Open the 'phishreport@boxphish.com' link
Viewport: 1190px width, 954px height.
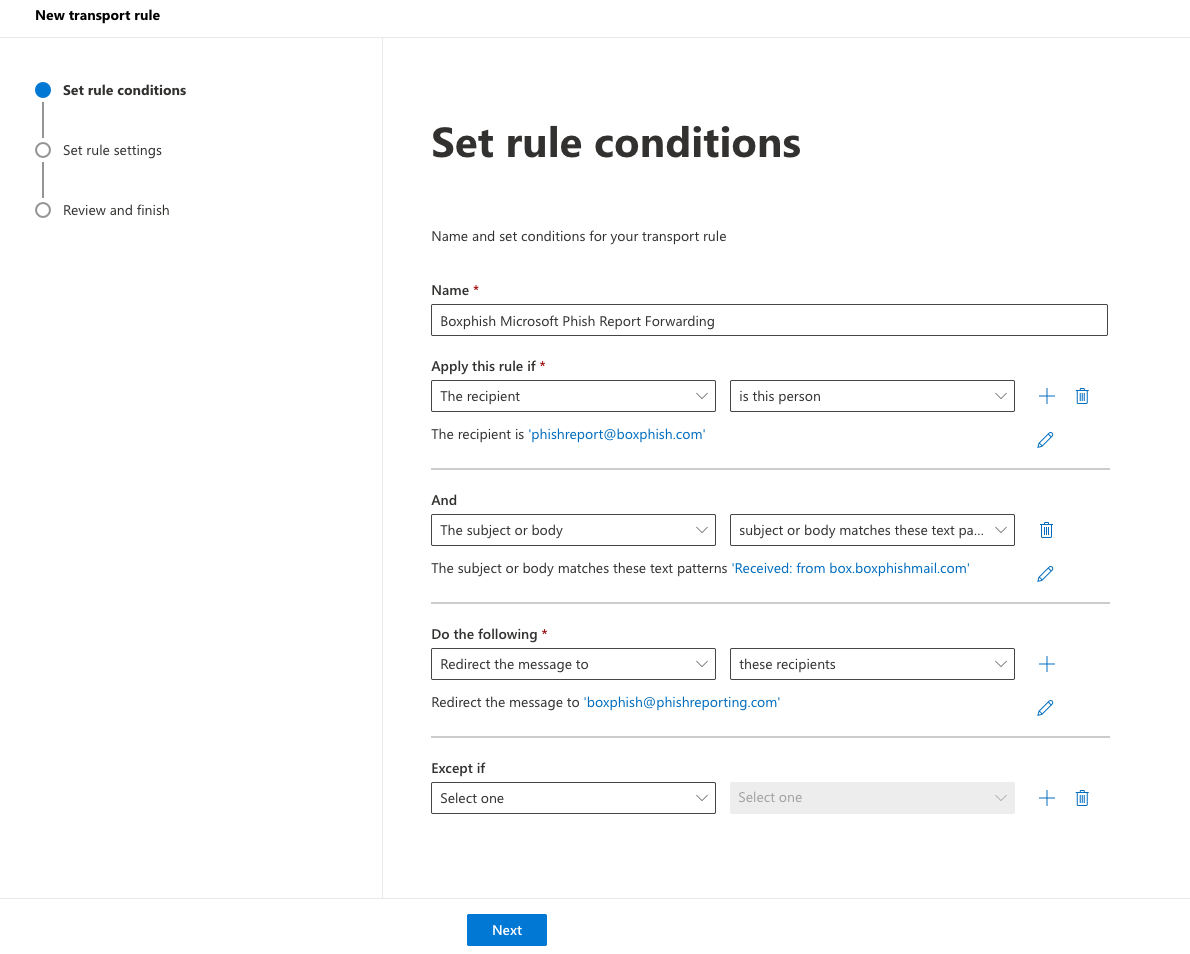616,434
